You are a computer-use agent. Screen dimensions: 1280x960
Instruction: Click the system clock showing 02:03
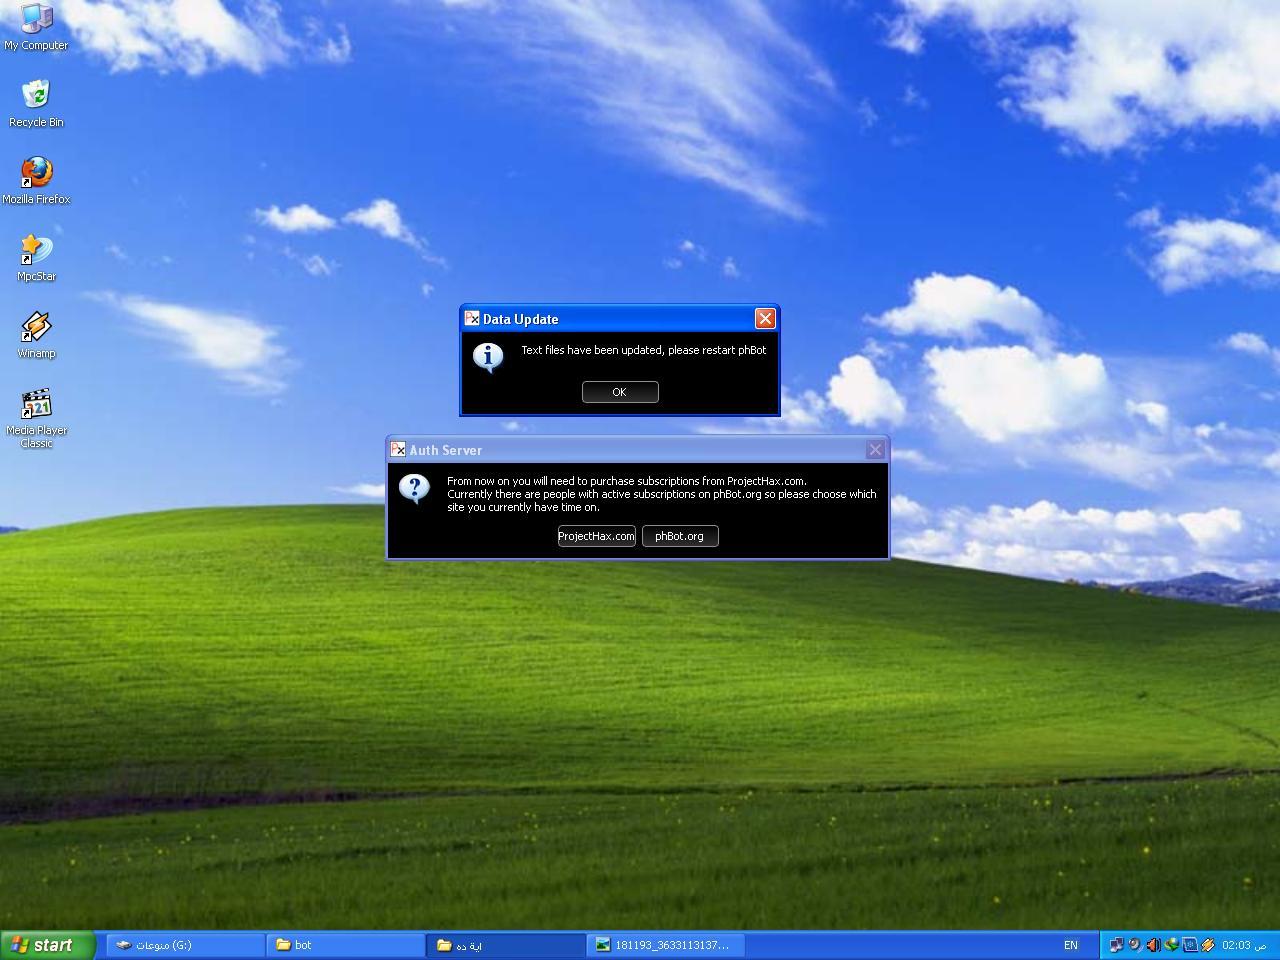pyautogui.click(x=1244, y=945)
